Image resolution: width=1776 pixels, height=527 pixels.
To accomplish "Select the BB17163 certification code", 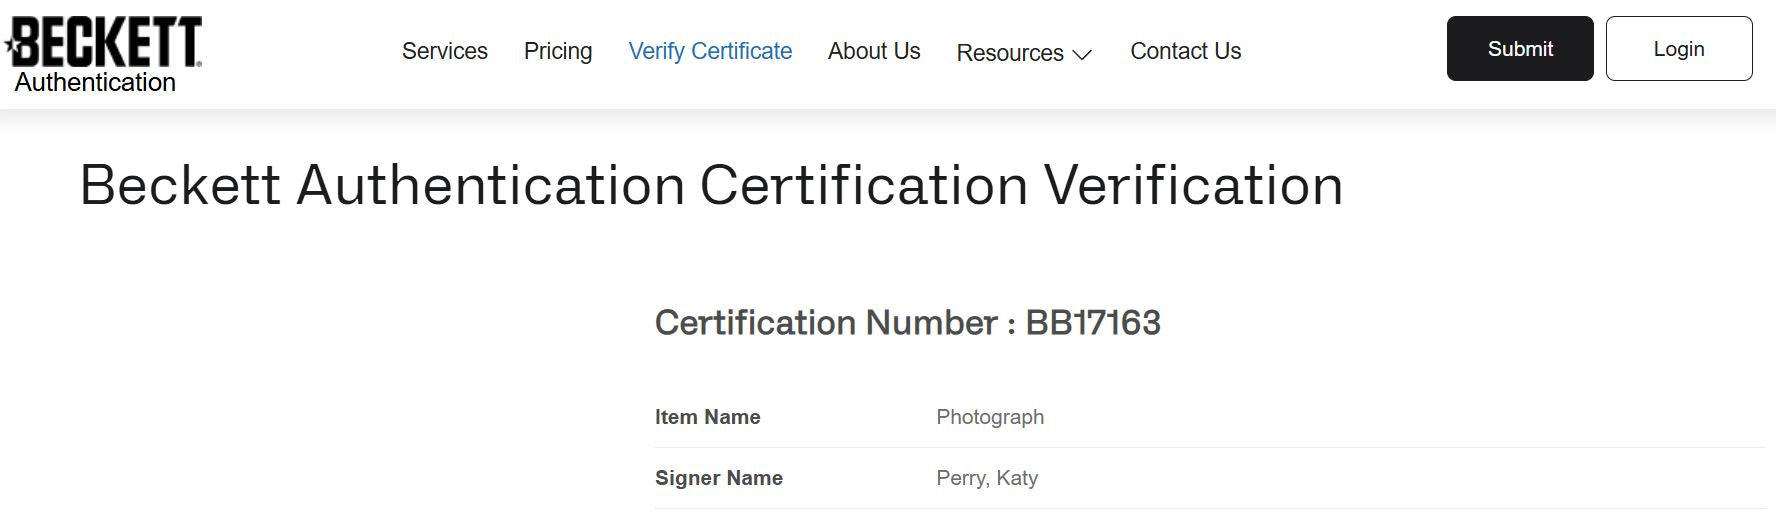I will click(1093, 323).
